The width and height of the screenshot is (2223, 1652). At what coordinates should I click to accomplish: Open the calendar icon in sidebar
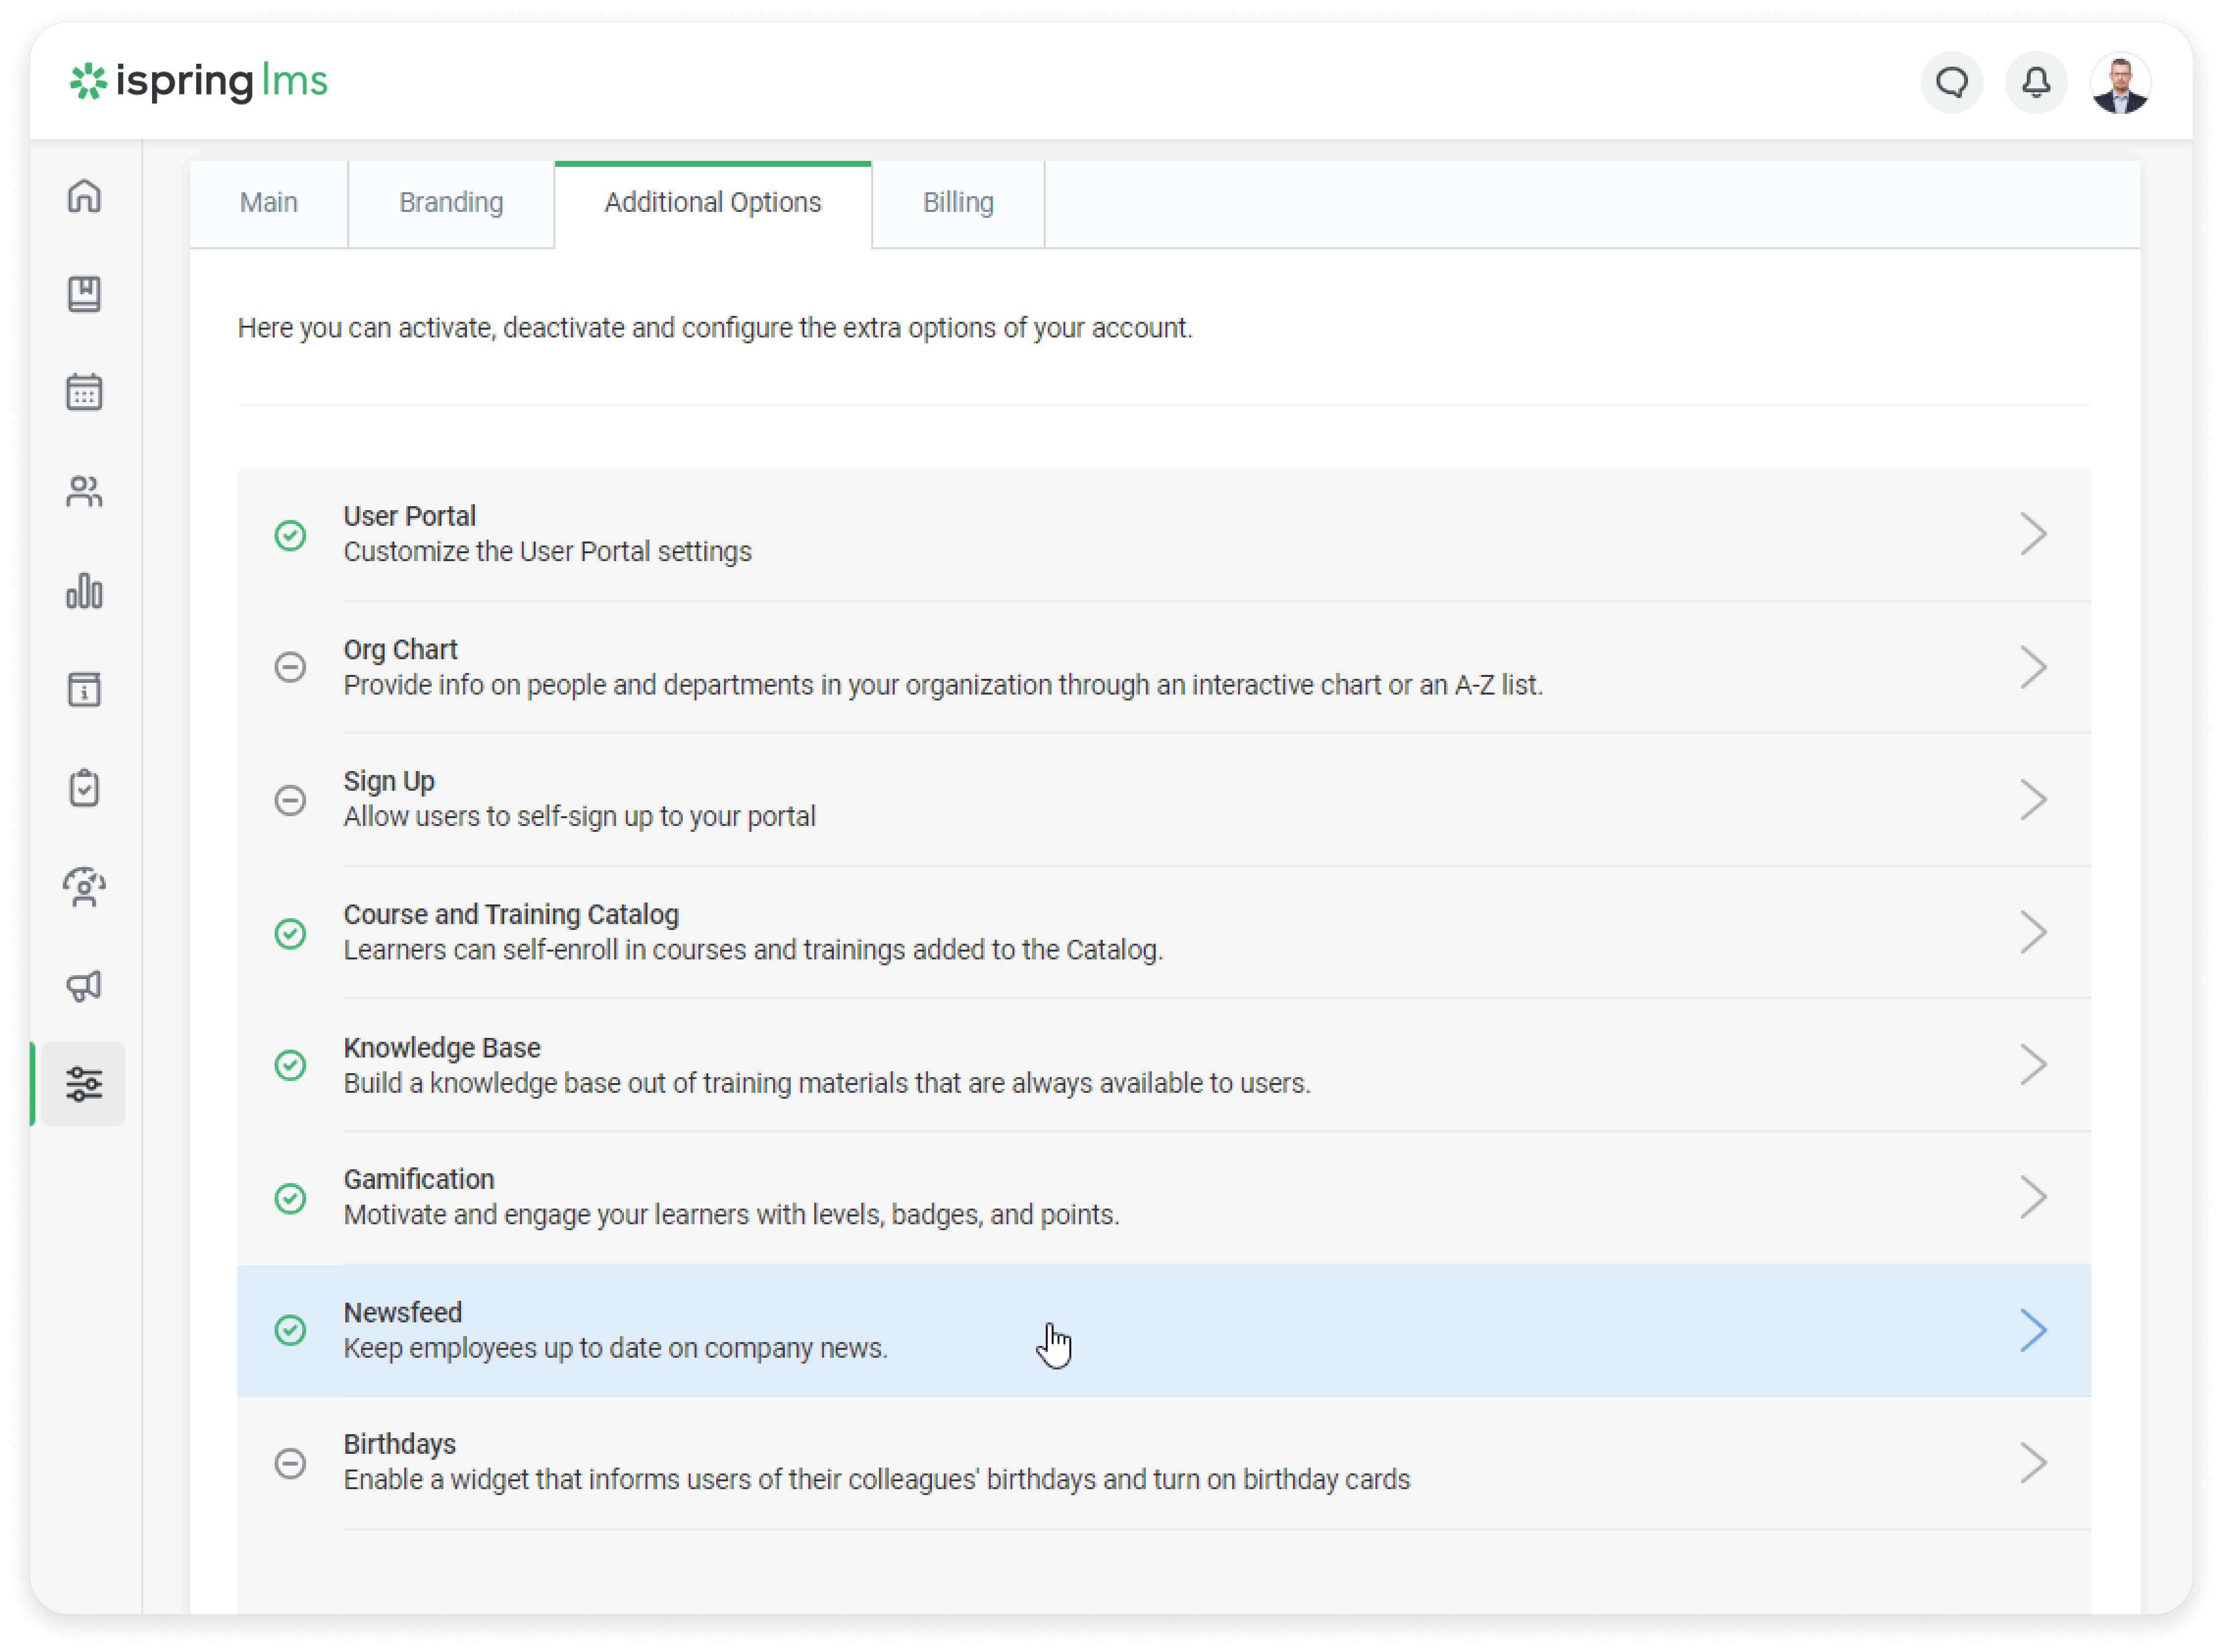(x=84, y=392)
